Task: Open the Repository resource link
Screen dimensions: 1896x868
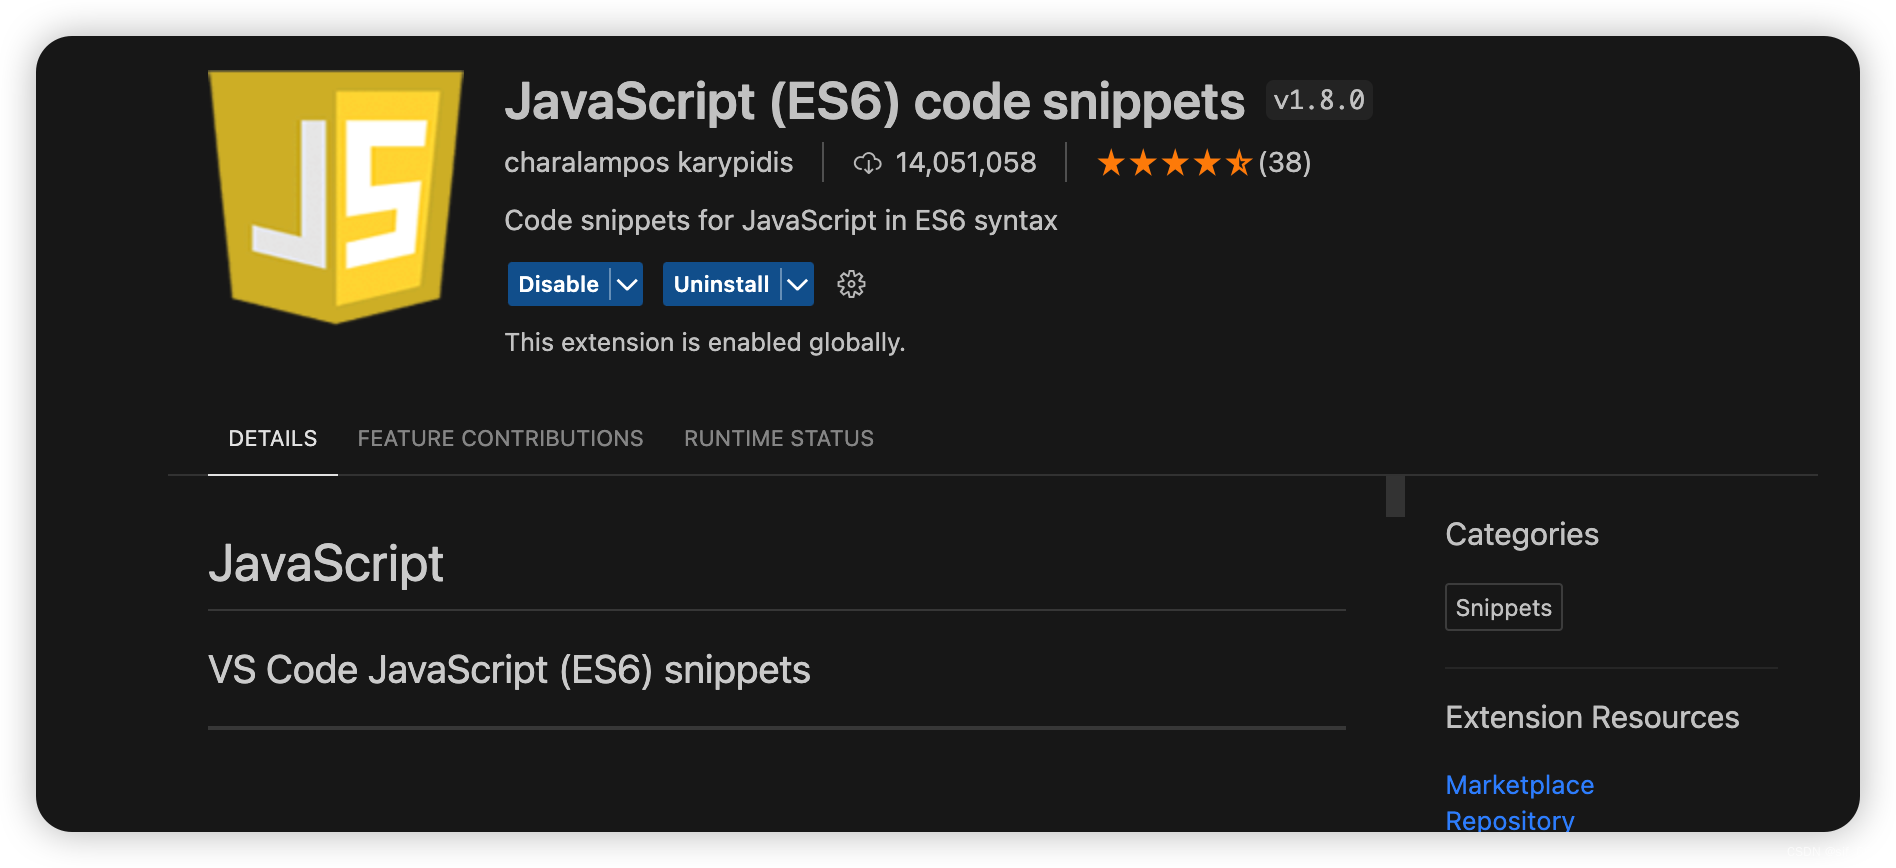Action: pyautogui.click(x=1510, y=820)
